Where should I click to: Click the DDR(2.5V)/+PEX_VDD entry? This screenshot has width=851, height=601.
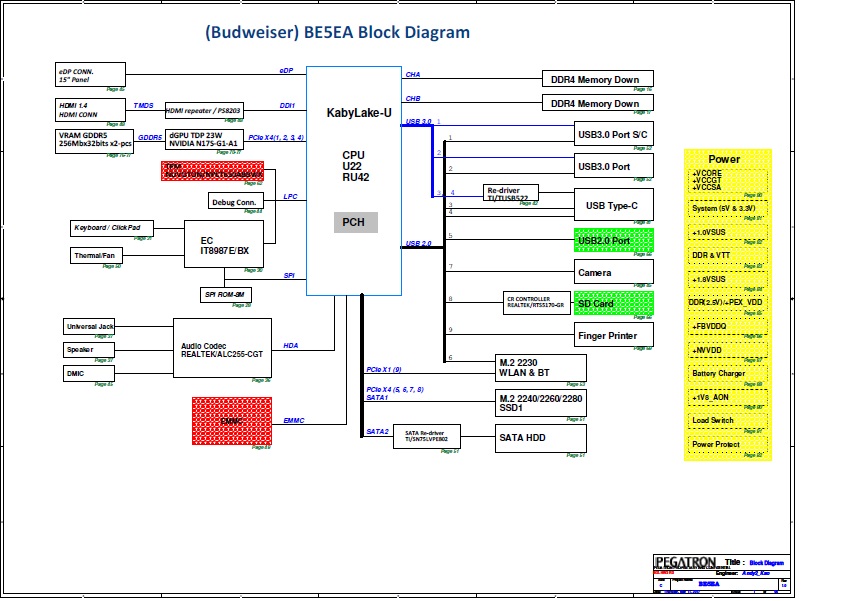click(728, 302)
